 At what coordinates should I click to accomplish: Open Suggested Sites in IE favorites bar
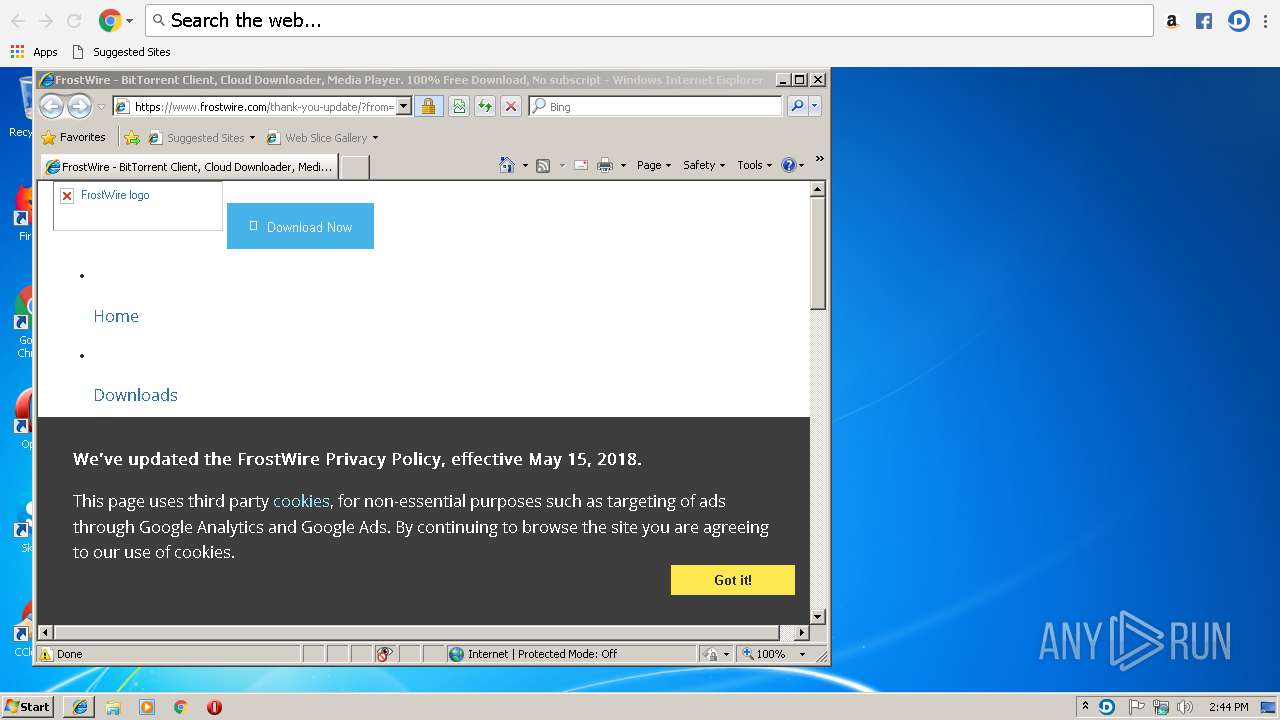(201, 138)
